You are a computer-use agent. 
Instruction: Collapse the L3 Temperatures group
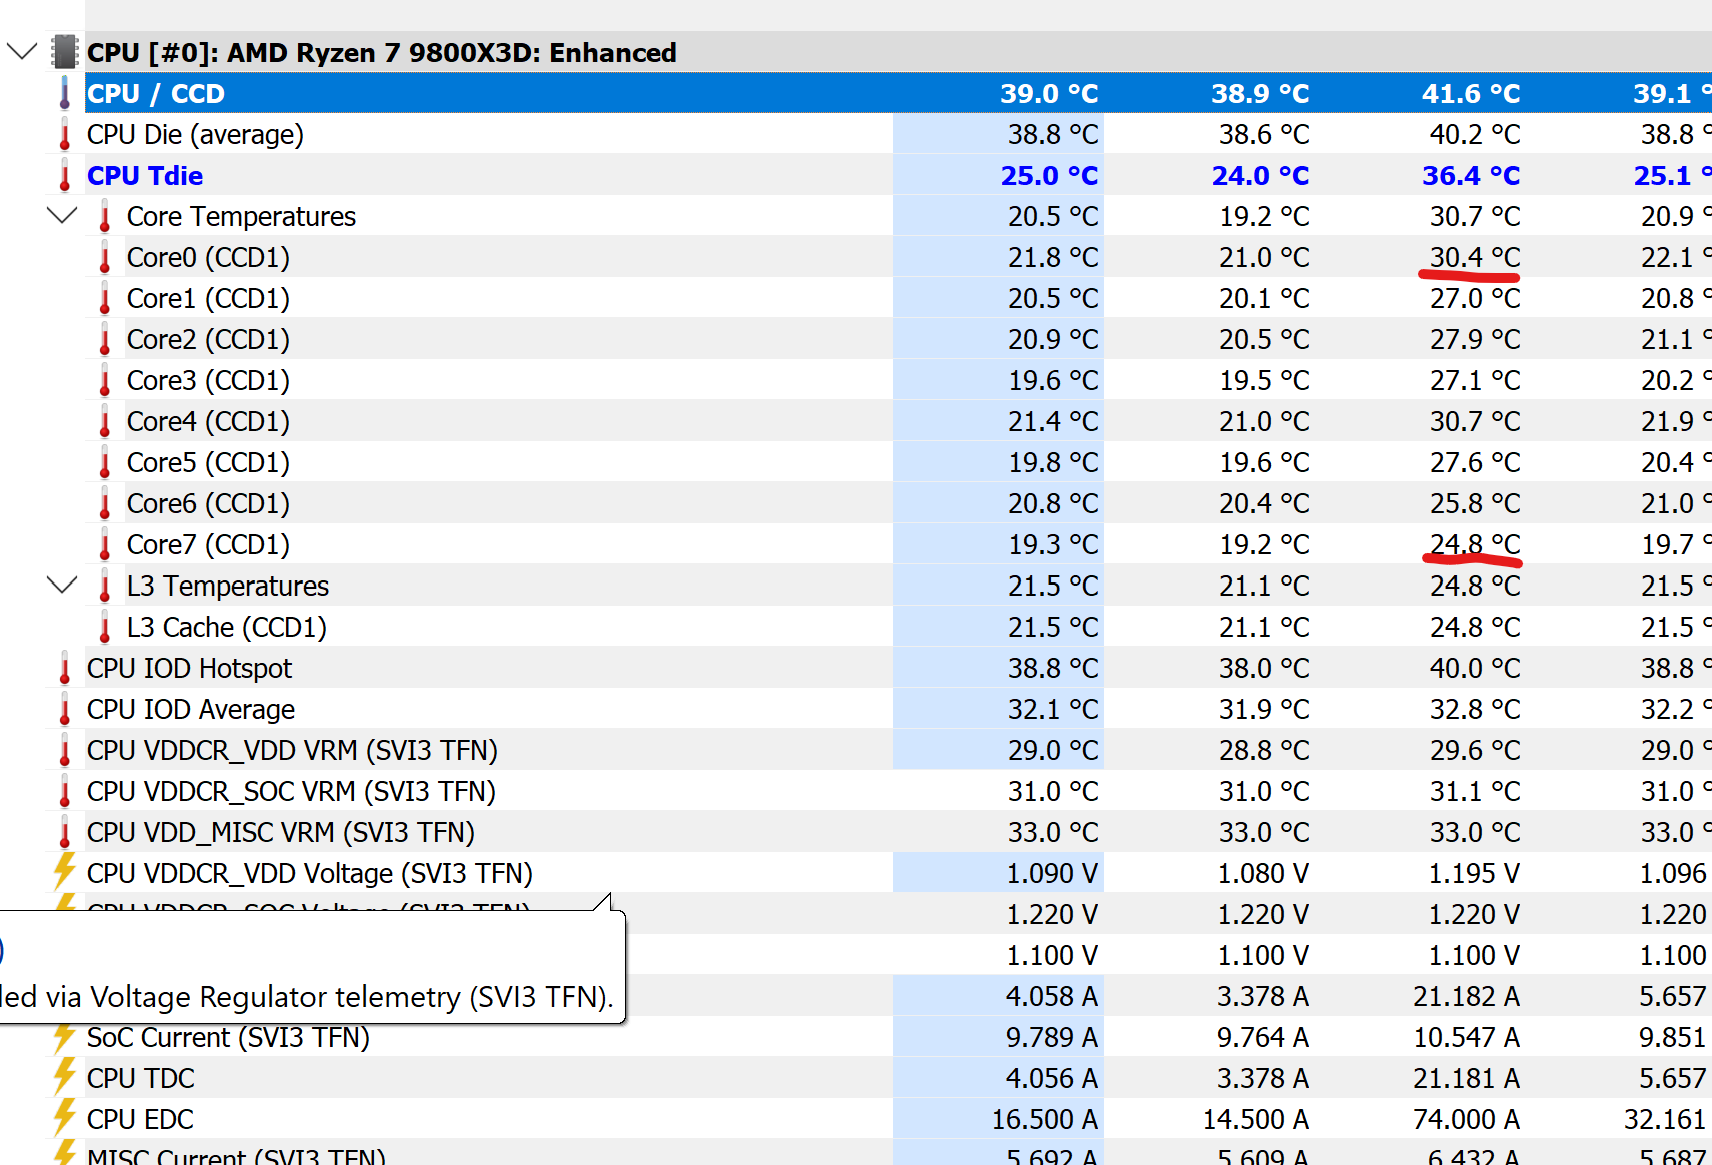(x=62, y=585)
